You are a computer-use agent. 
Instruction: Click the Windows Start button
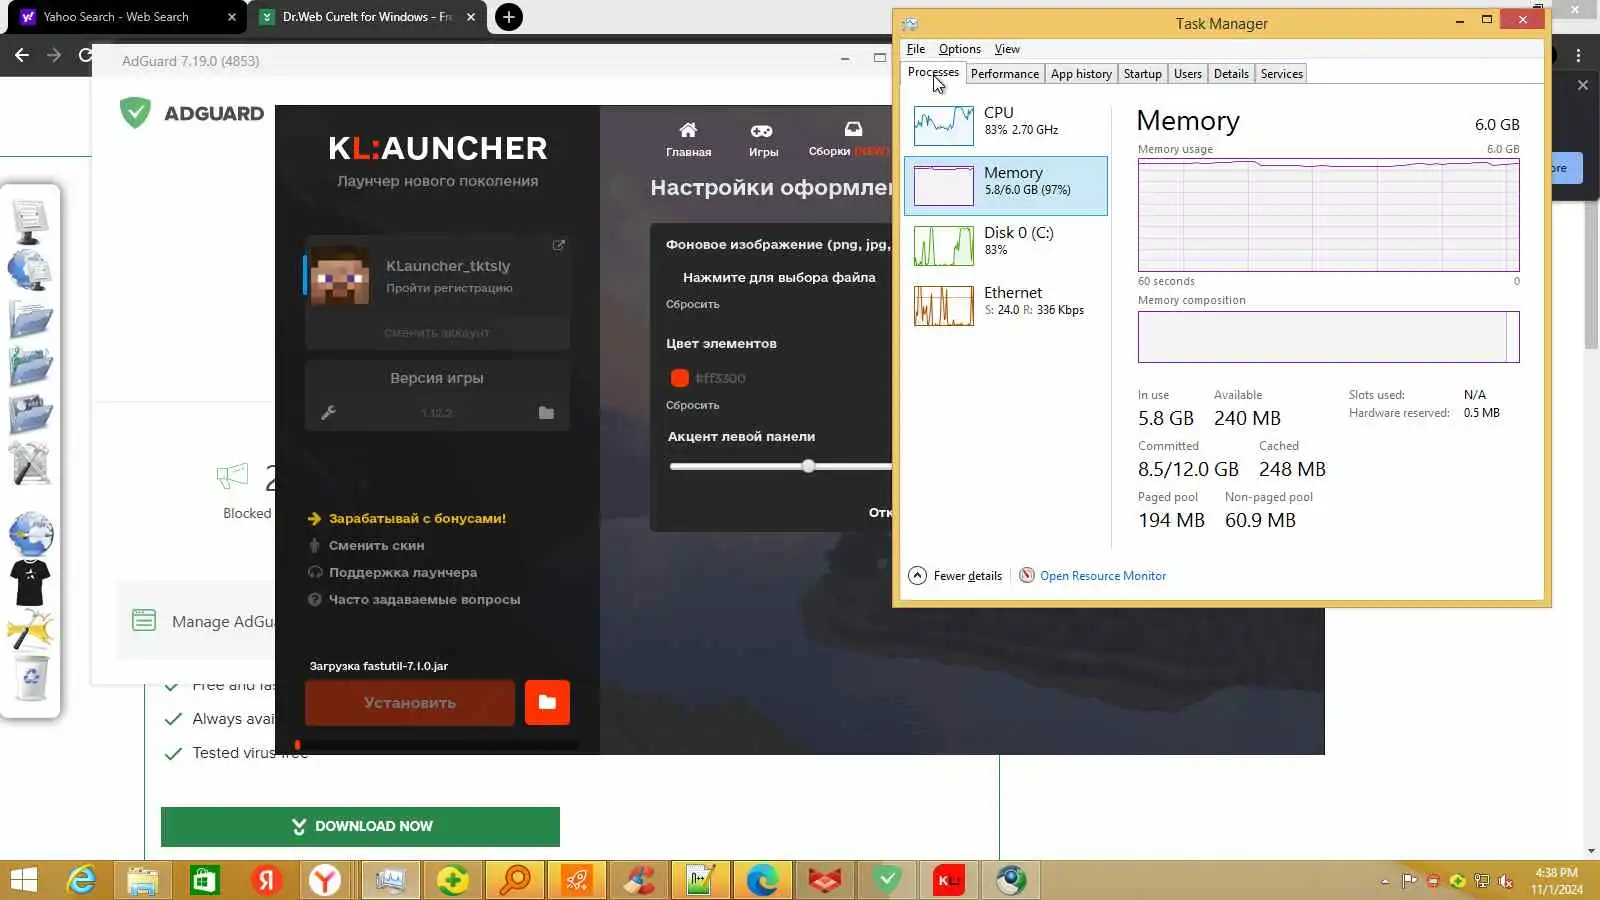point(23,880)
